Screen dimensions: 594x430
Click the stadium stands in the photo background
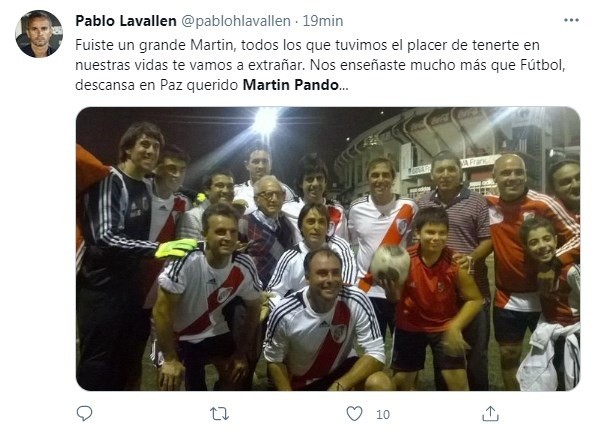pyautogui.click(x=447, y=148)
